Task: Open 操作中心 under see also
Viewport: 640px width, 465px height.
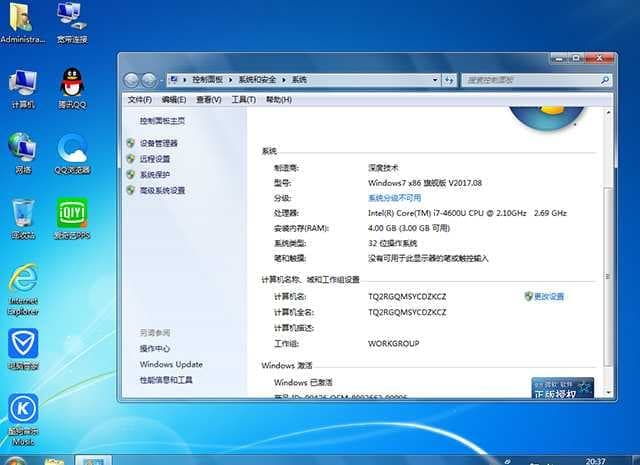Action: (155, 348)
